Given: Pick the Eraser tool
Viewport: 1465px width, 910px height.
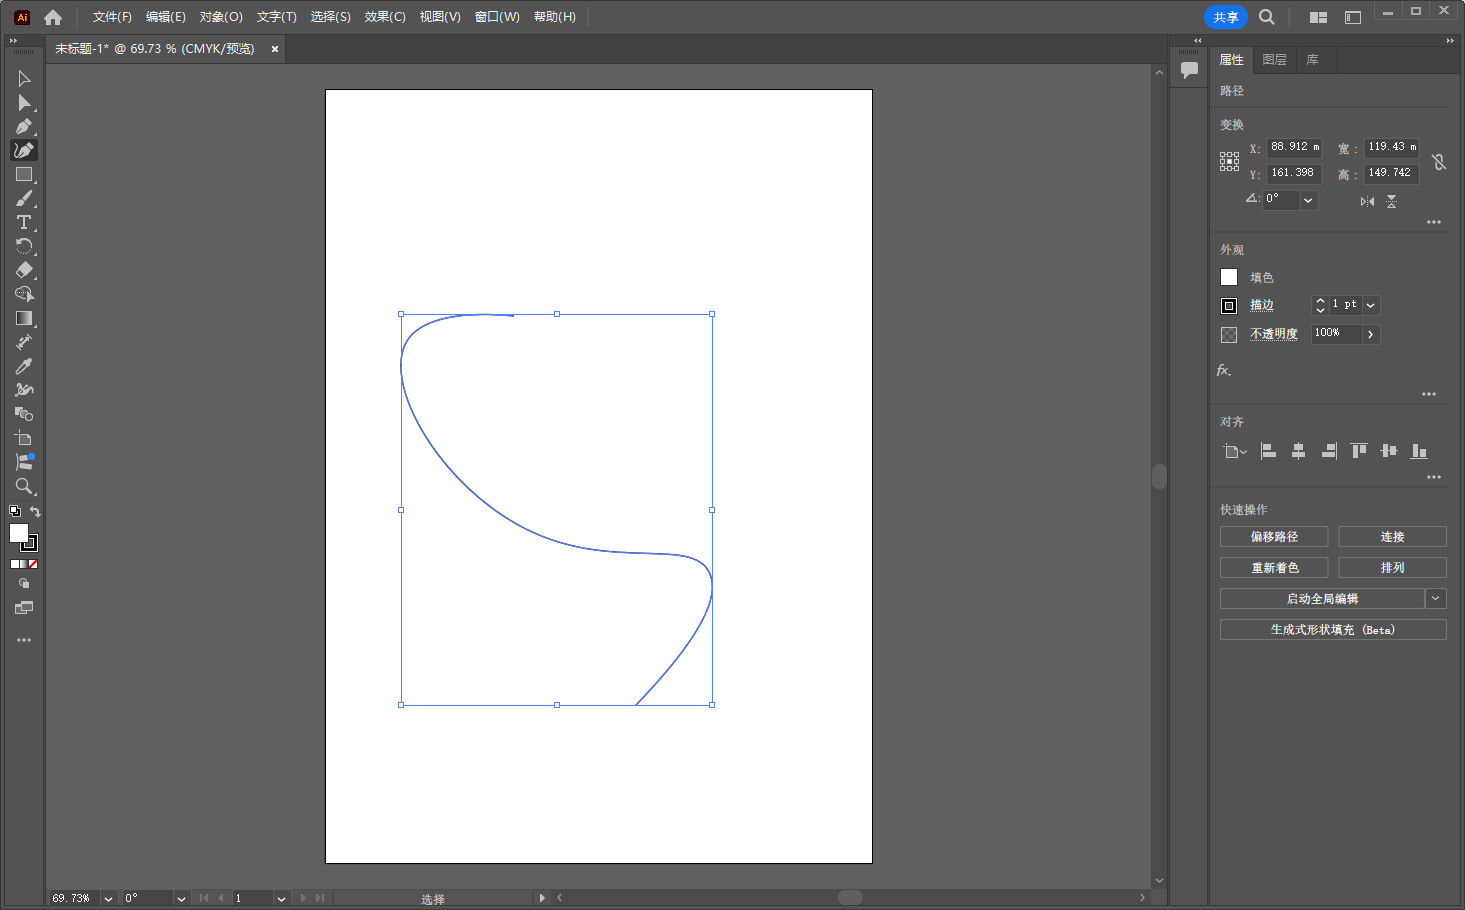Looking at the screenshot, I should [24, 270].
